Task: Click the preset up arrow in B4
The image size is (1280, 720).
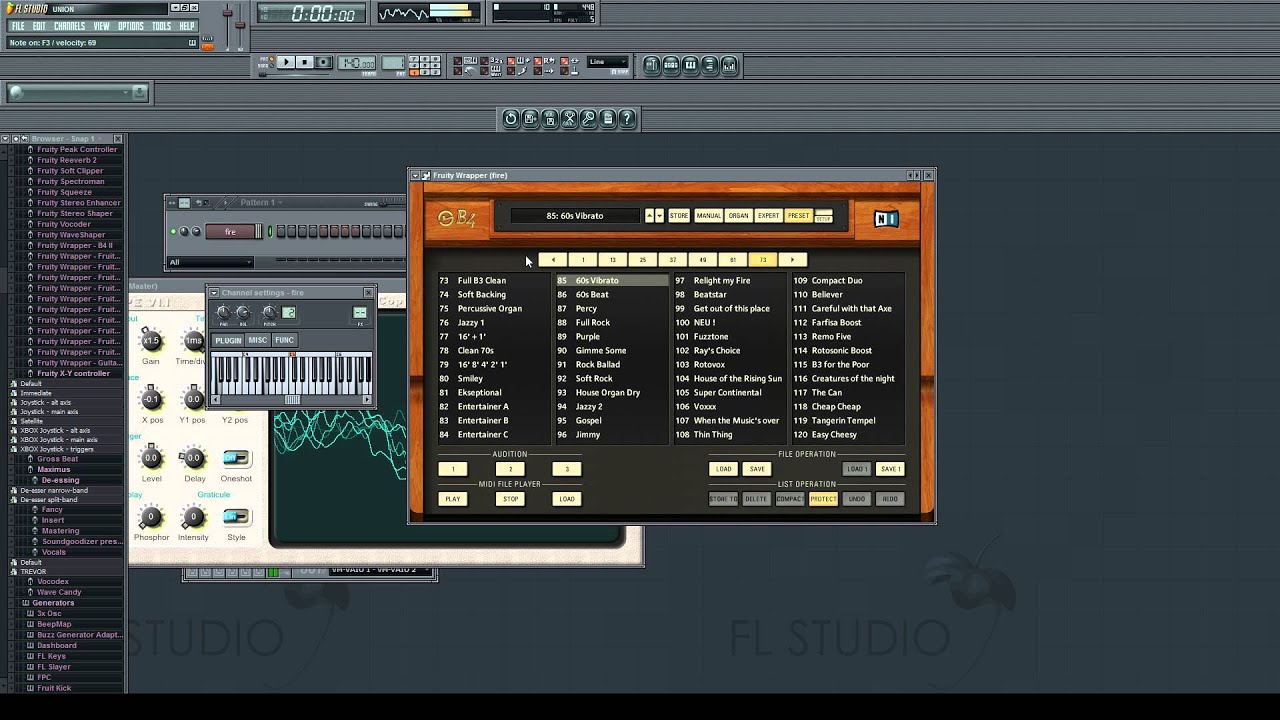Action: (x=649, y=216)
